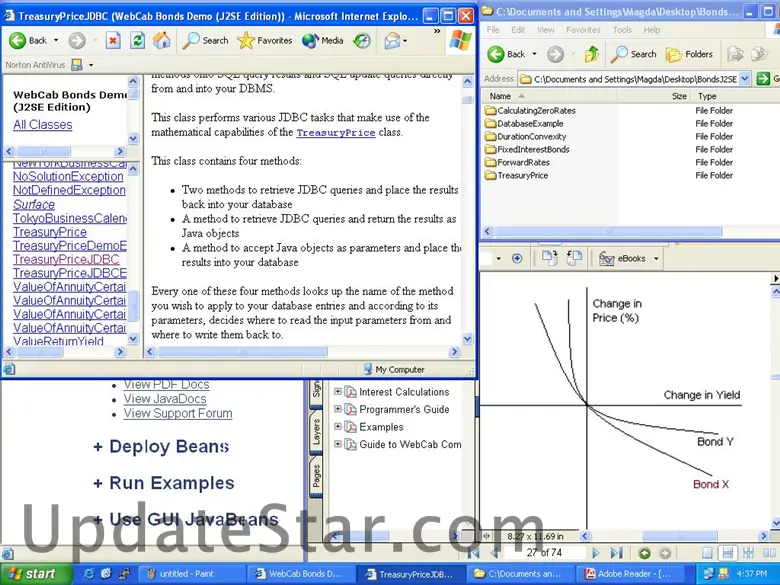
Task: Click the Folders button in Explorer toolbar
Action: [x=689, y=54]
